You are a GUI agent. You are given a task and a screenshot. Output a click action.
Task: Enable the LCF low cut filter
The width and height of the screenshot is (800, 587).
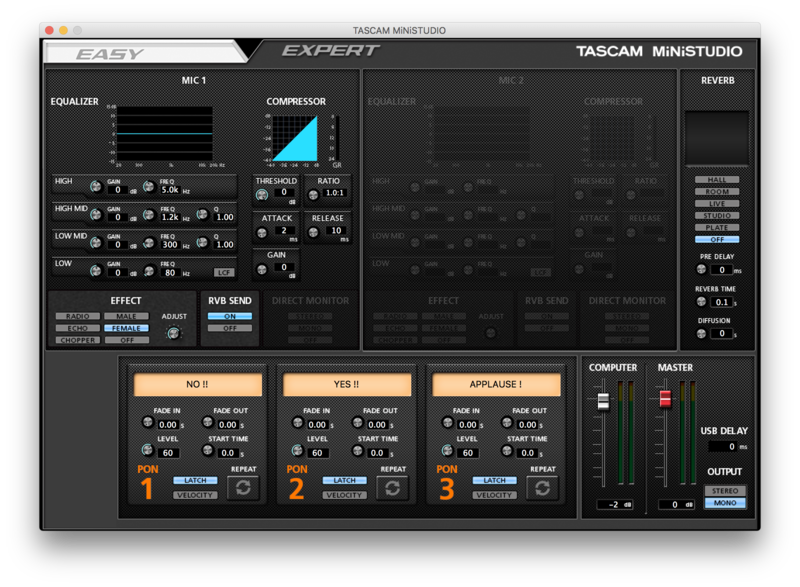click(226, 272)
